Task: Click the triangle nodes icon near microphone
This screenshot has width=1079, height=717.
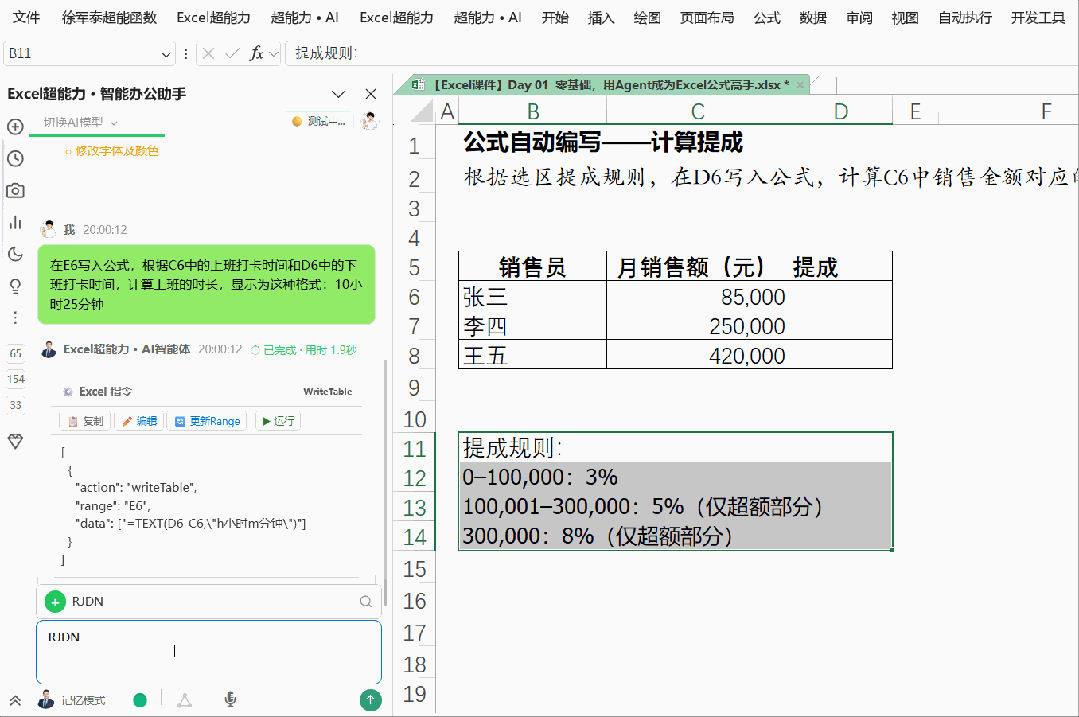Action: (184, 700)
